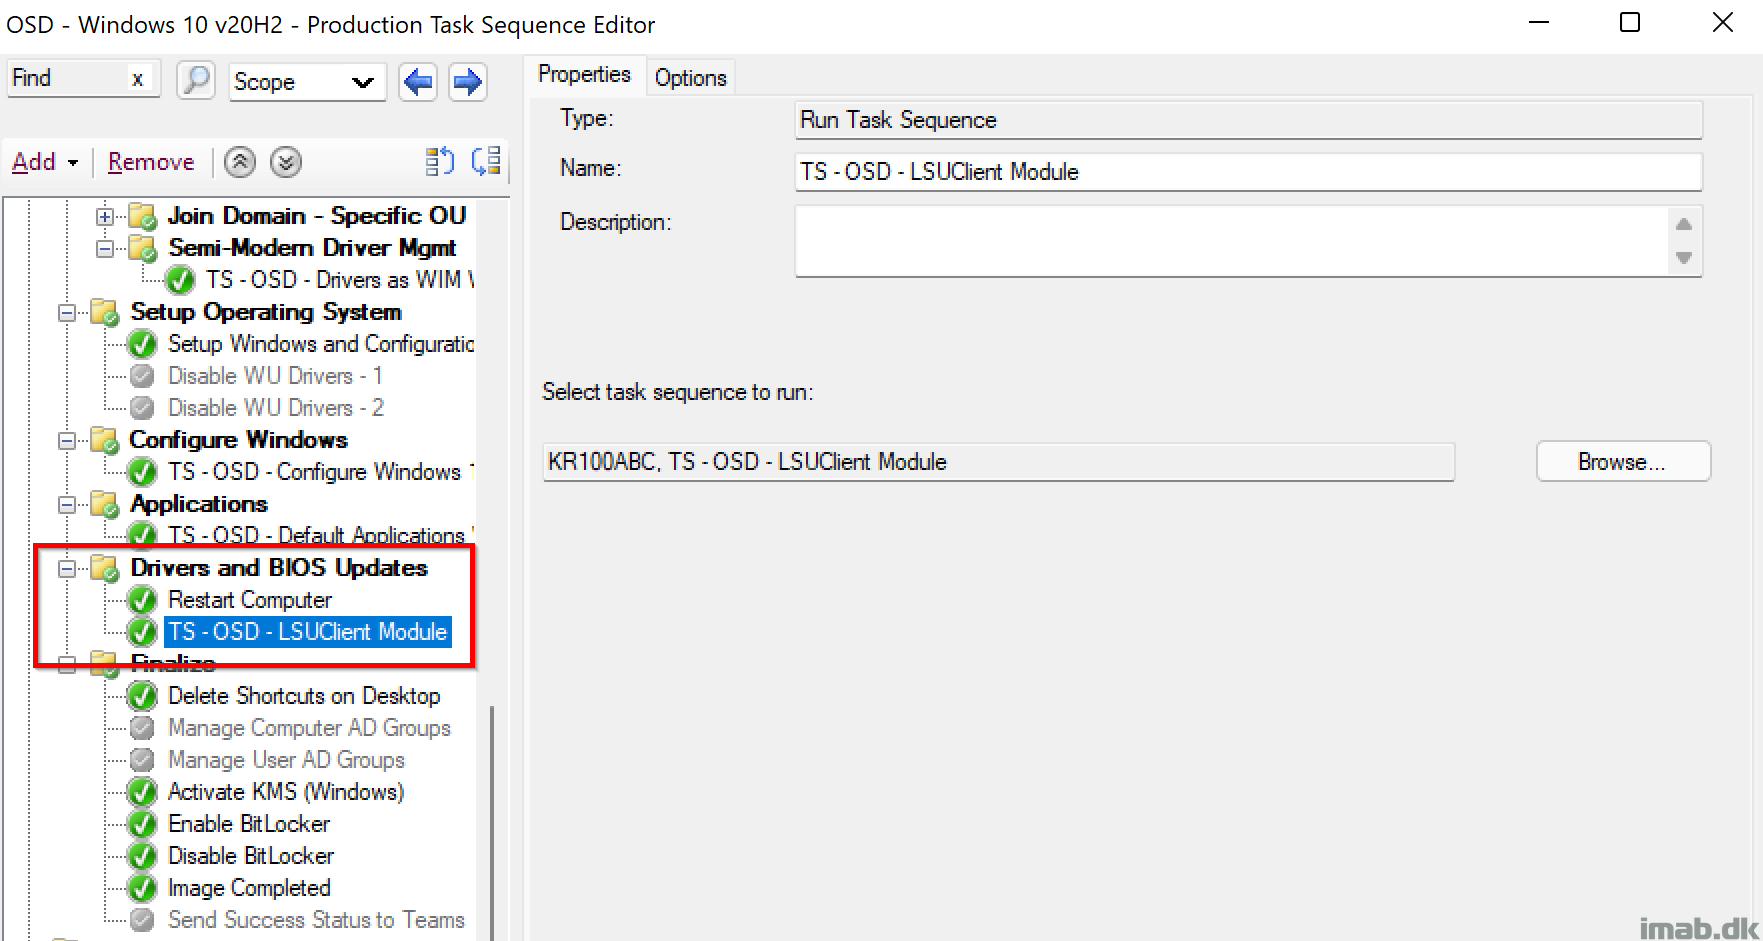Select Drivers and BIOS Updates group
The image size is (1763, 941).
[279, 568]
